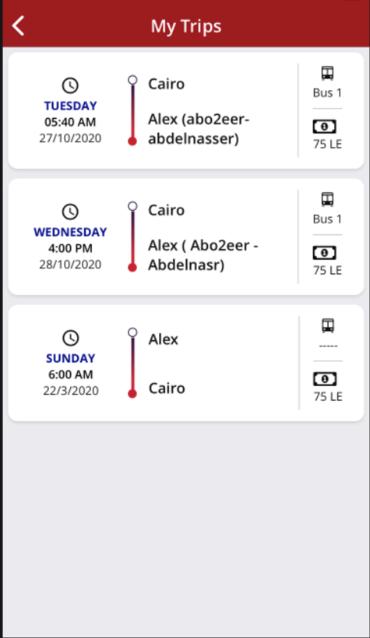The width and height of the screenshot is (370, 638).
Task: Tap the bus icon above Bus 1 on Tuesday trip
Action: tap(327, 73)
